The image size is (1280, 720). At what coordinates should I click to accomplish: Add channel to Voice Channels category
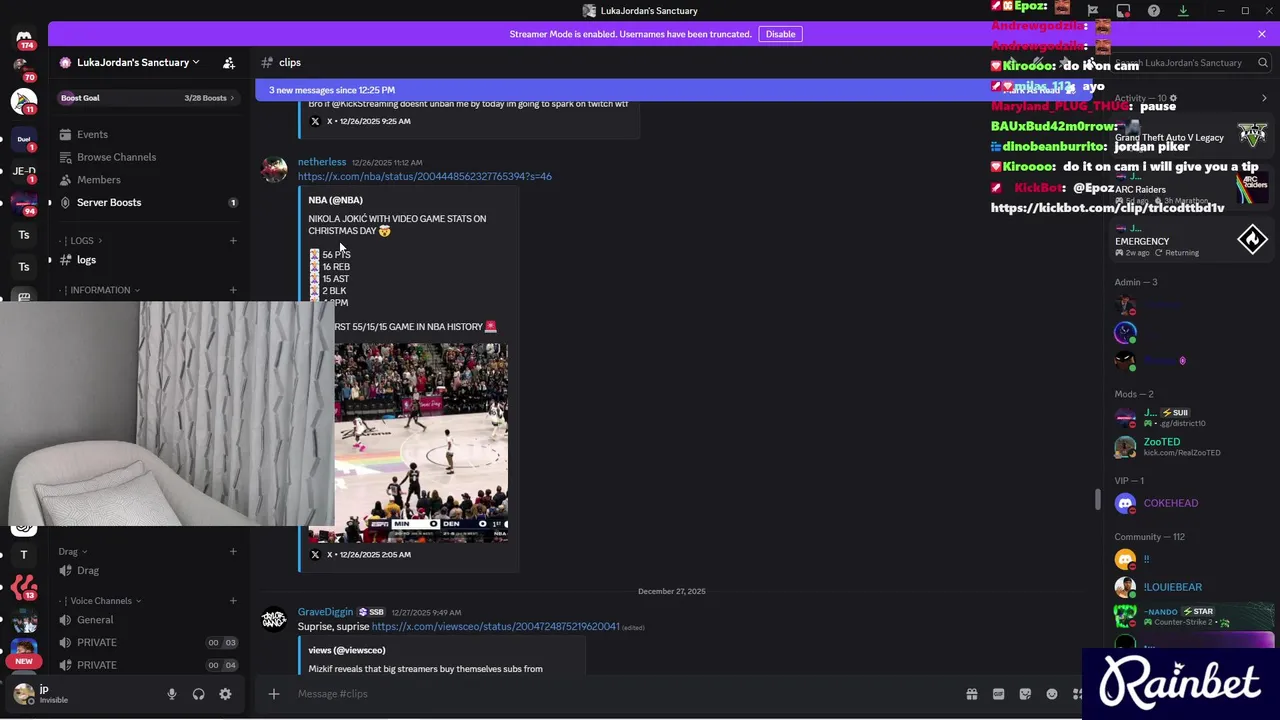click(233, 601)
